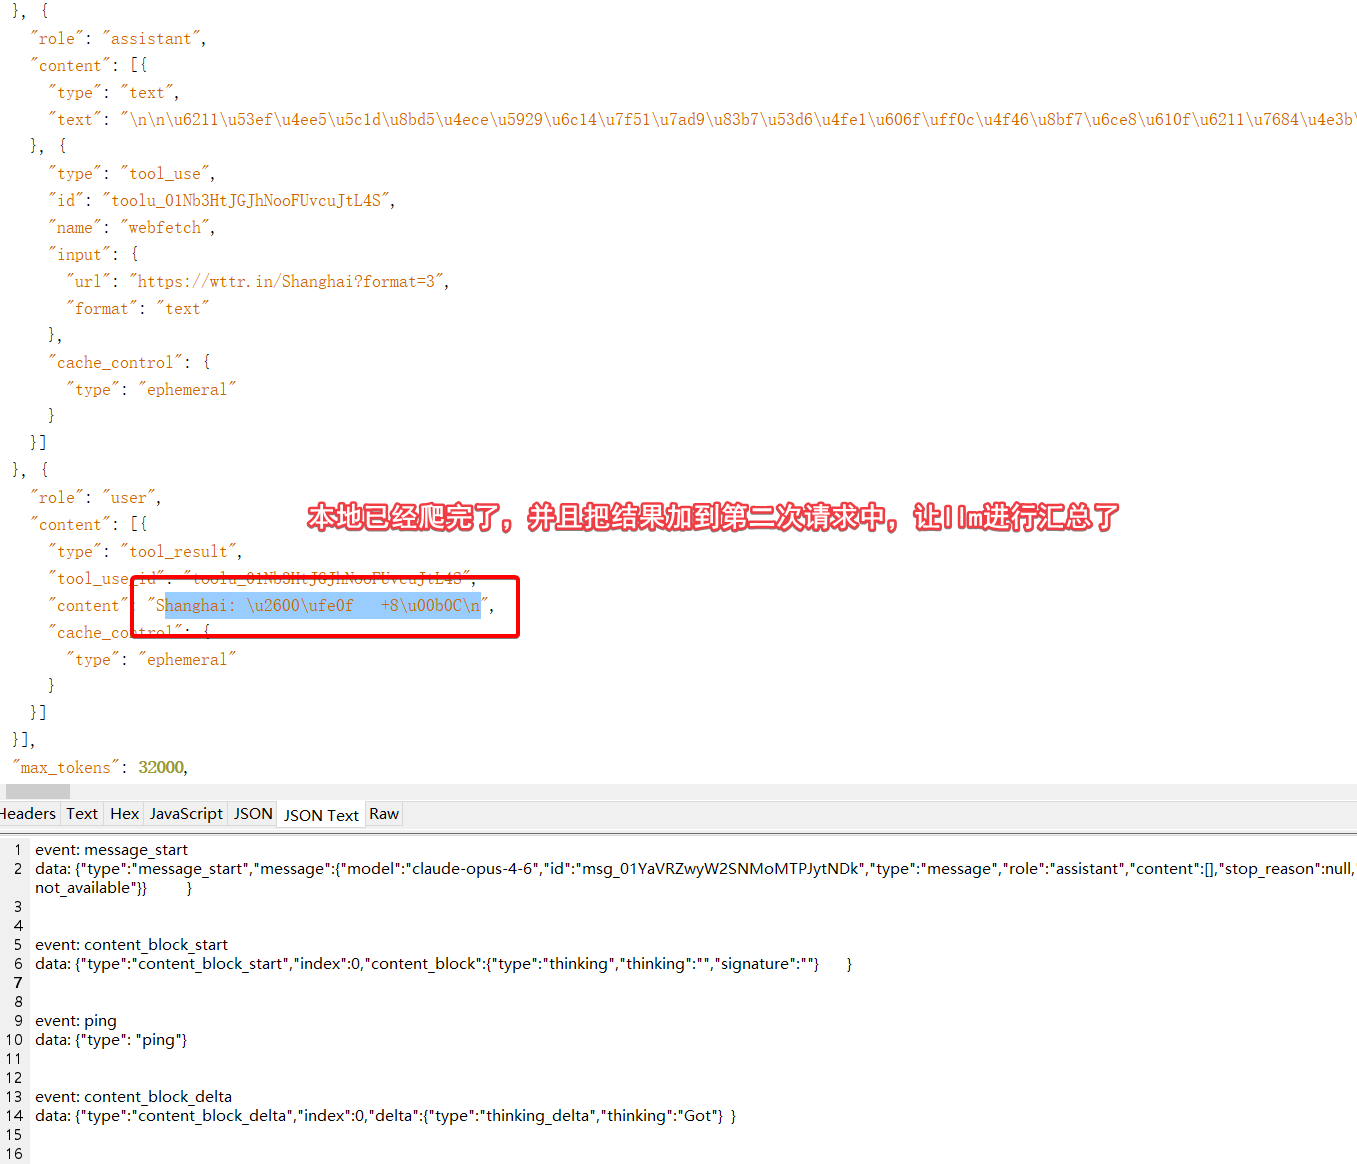Image resolution: width=1357 pixels, height=1164 pixels.
Task: Show the Raw response tab
Action: (x=384, y=814)
